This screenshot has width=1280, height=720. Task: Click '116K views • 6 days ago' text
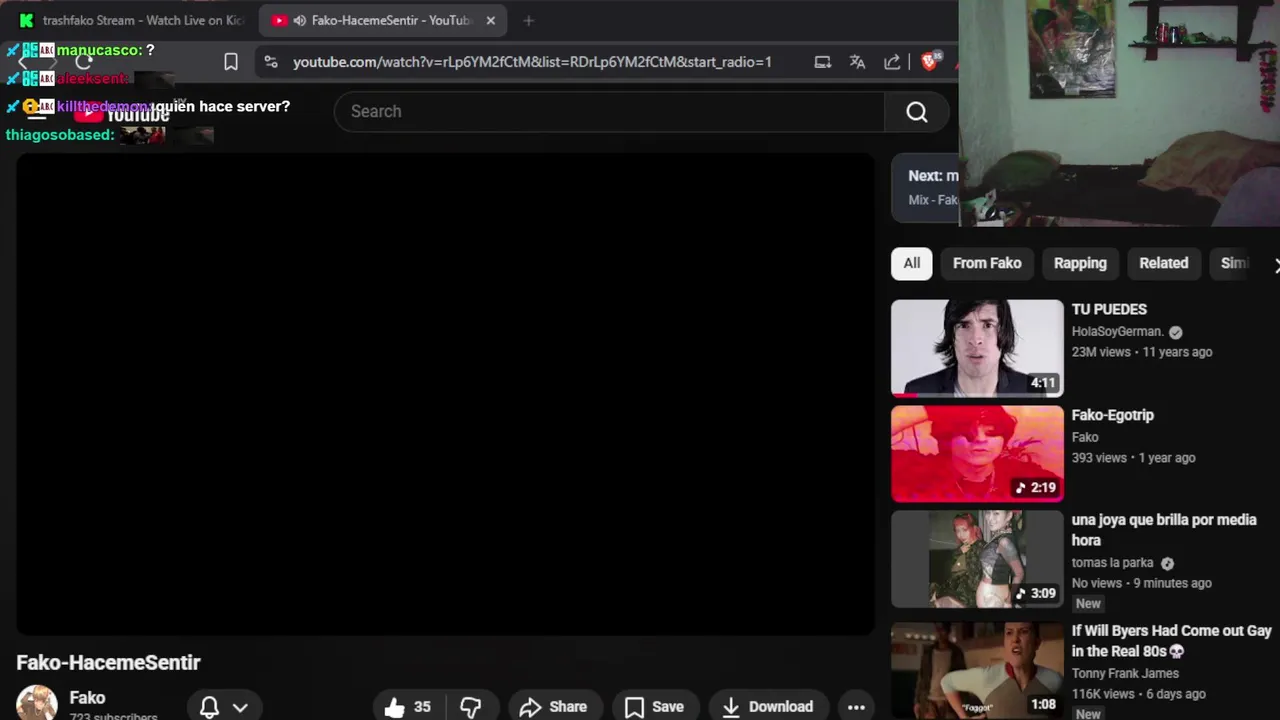coord(1138,694)
